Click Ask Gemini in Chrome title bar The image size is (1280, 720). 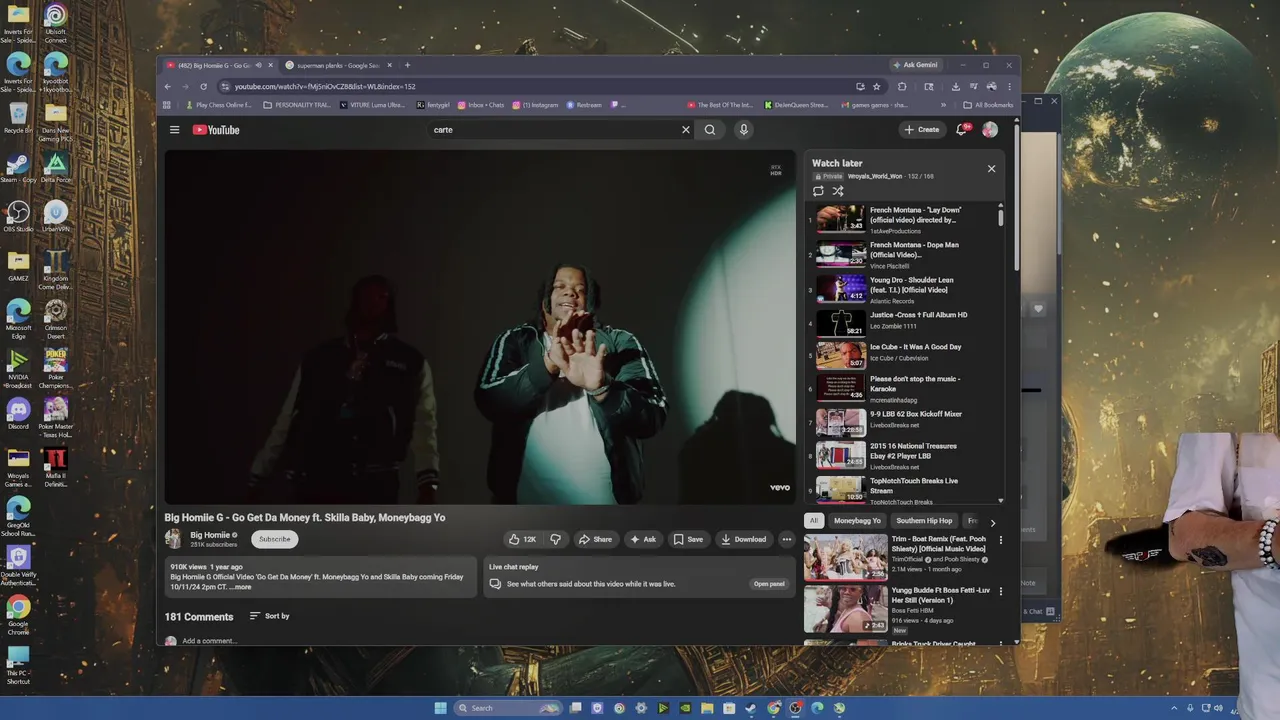pos(915,65)
